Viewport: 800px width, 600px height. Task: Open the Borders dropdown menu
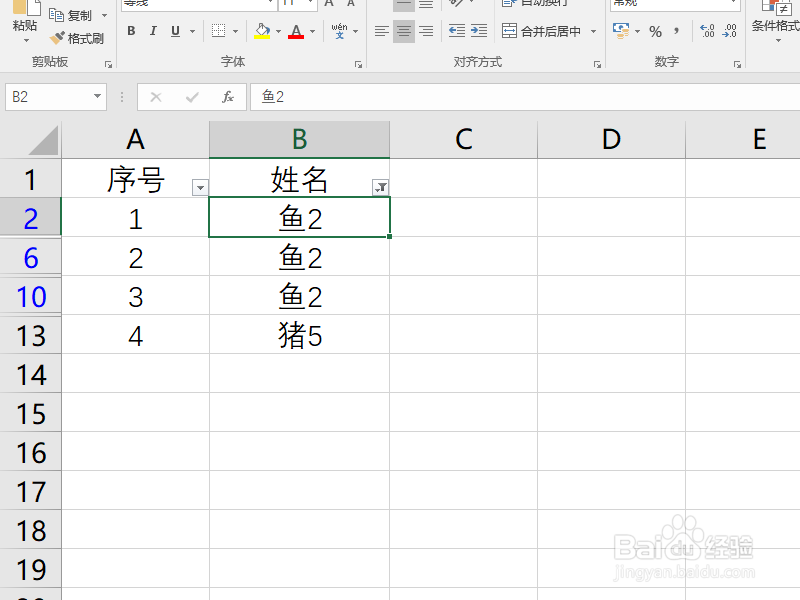click(236, 31)
